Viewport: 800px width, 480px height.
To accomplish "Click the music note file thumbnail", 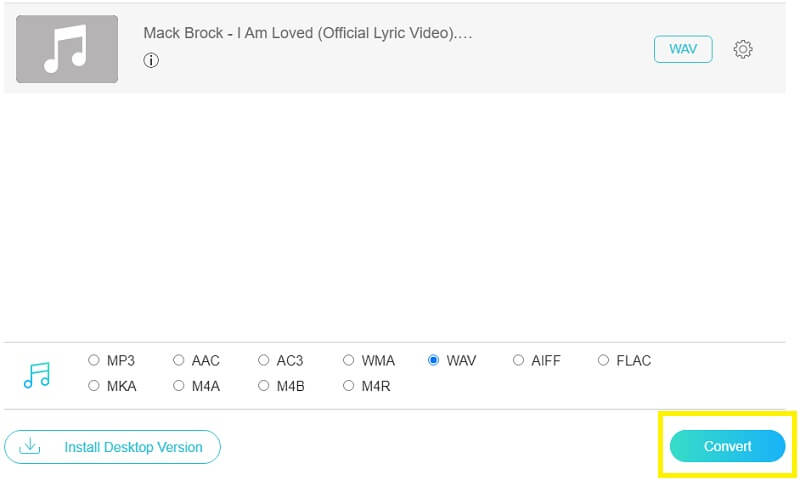I will click(67, 49).
